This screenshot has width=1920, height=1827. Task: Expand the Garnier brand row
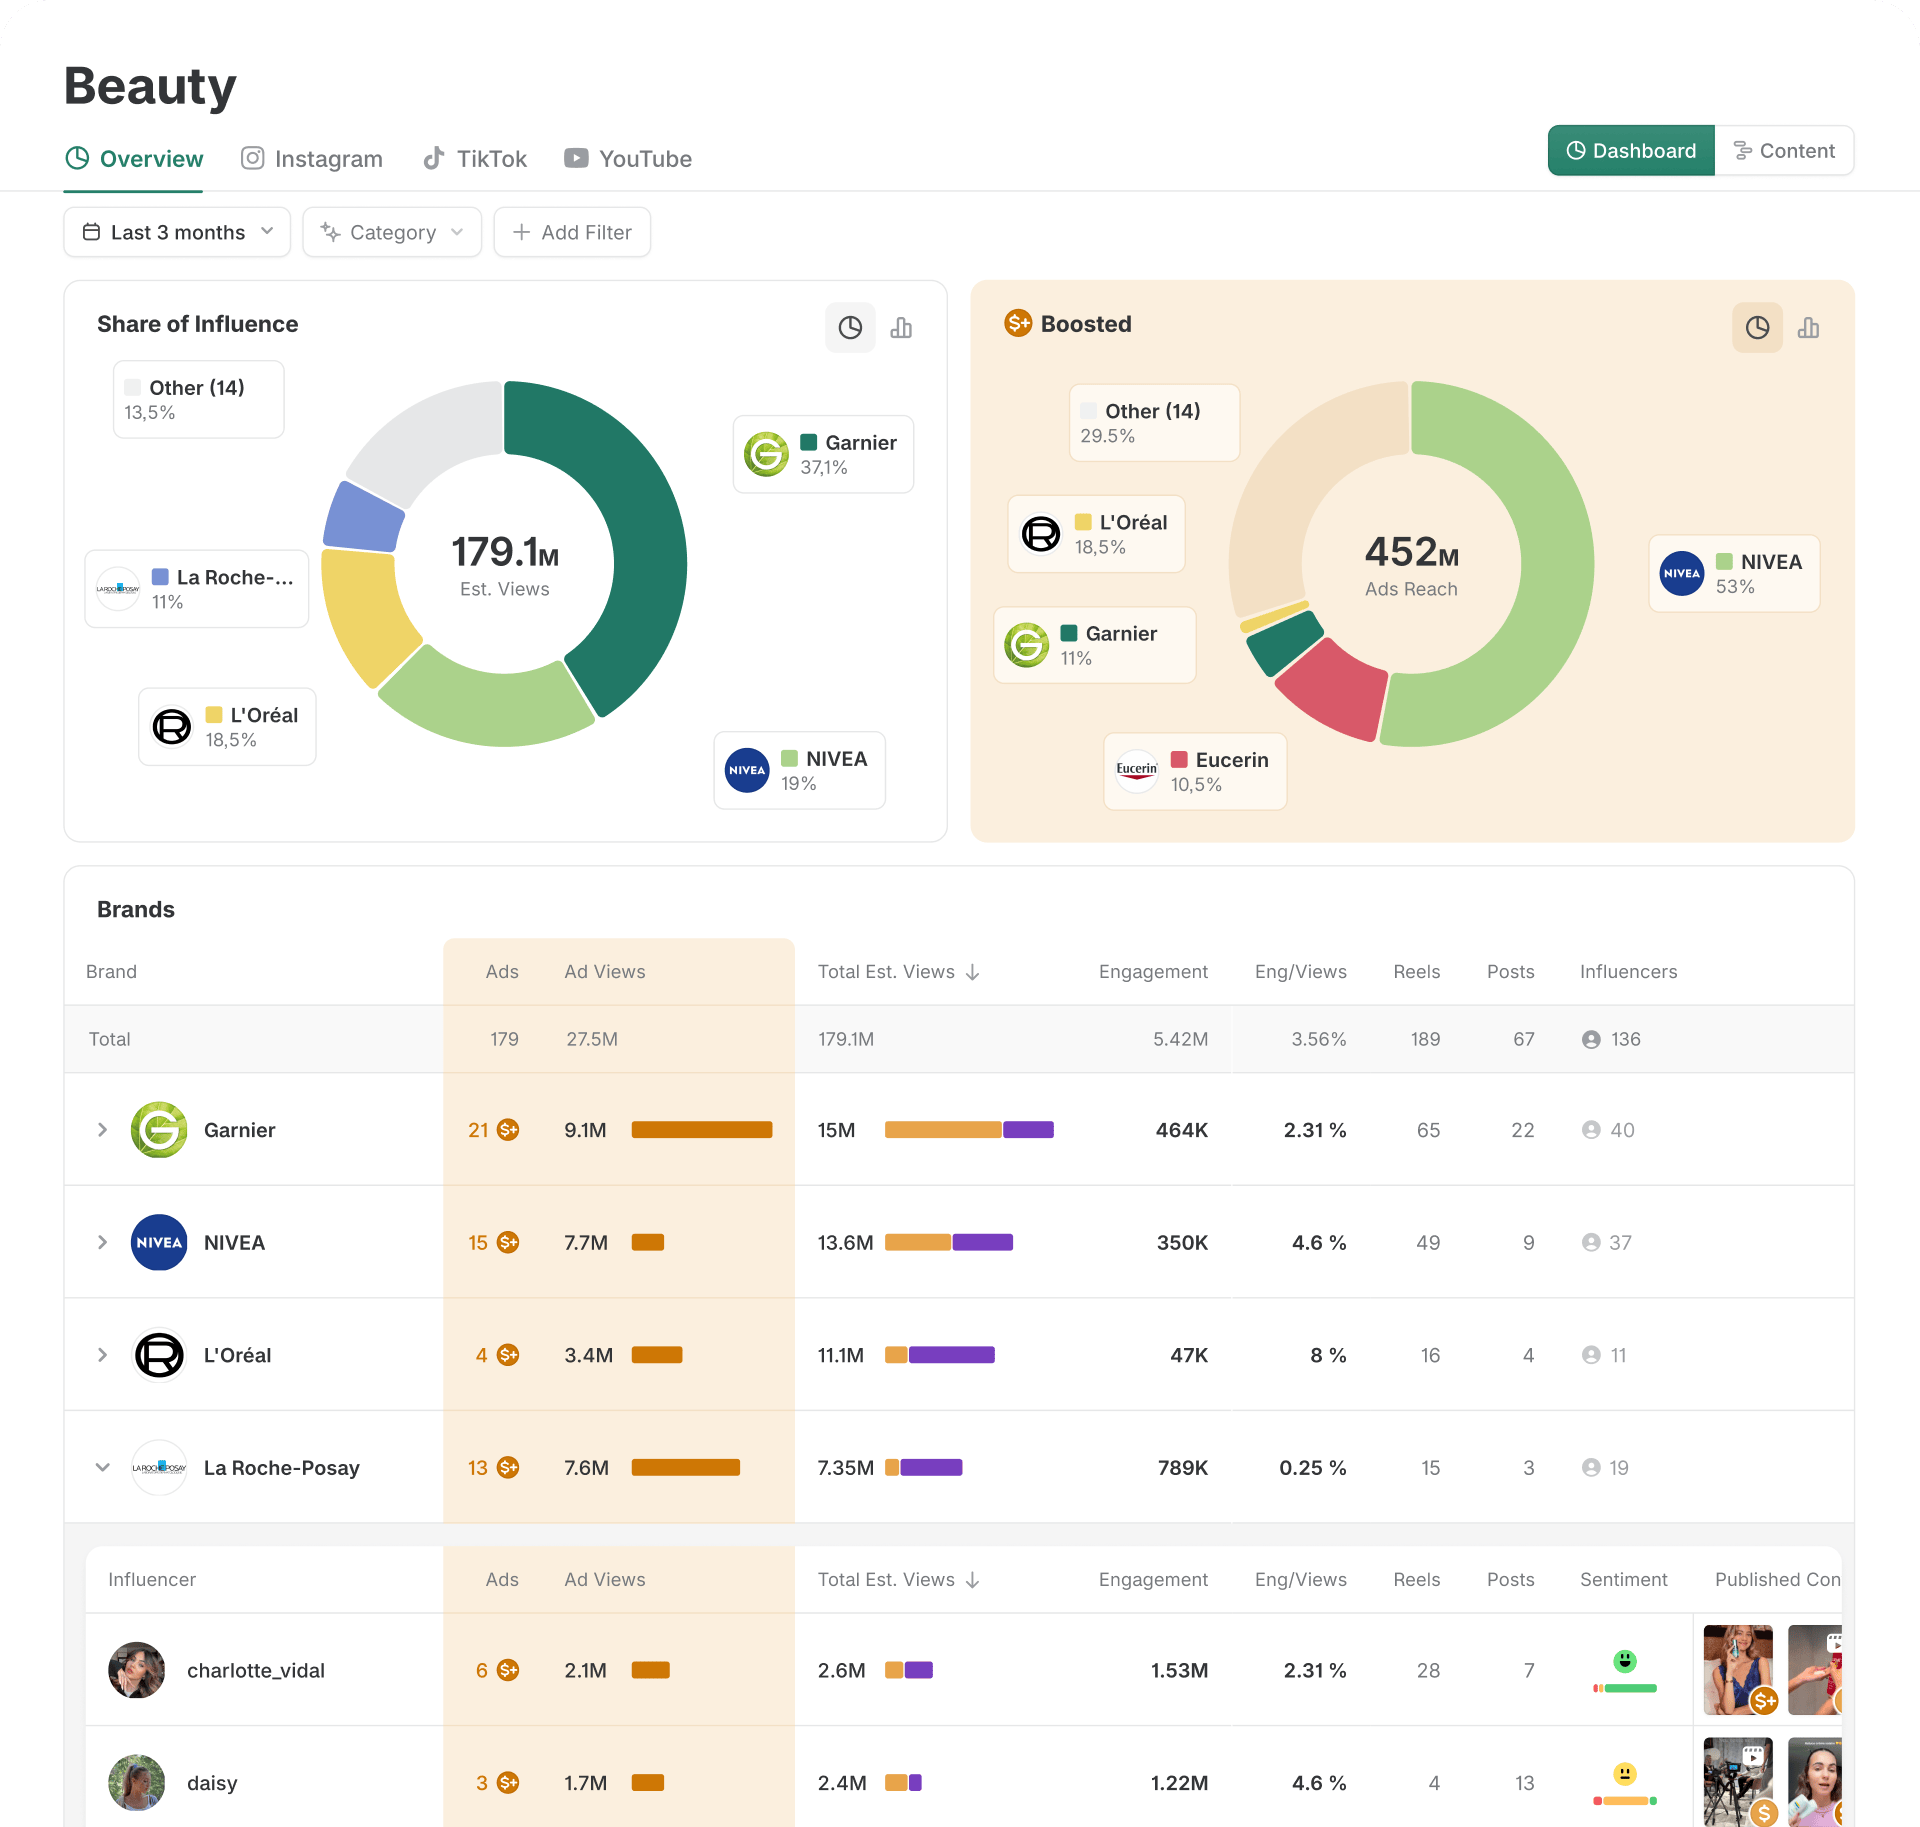pyautogui.click(x=102, y=1130)
